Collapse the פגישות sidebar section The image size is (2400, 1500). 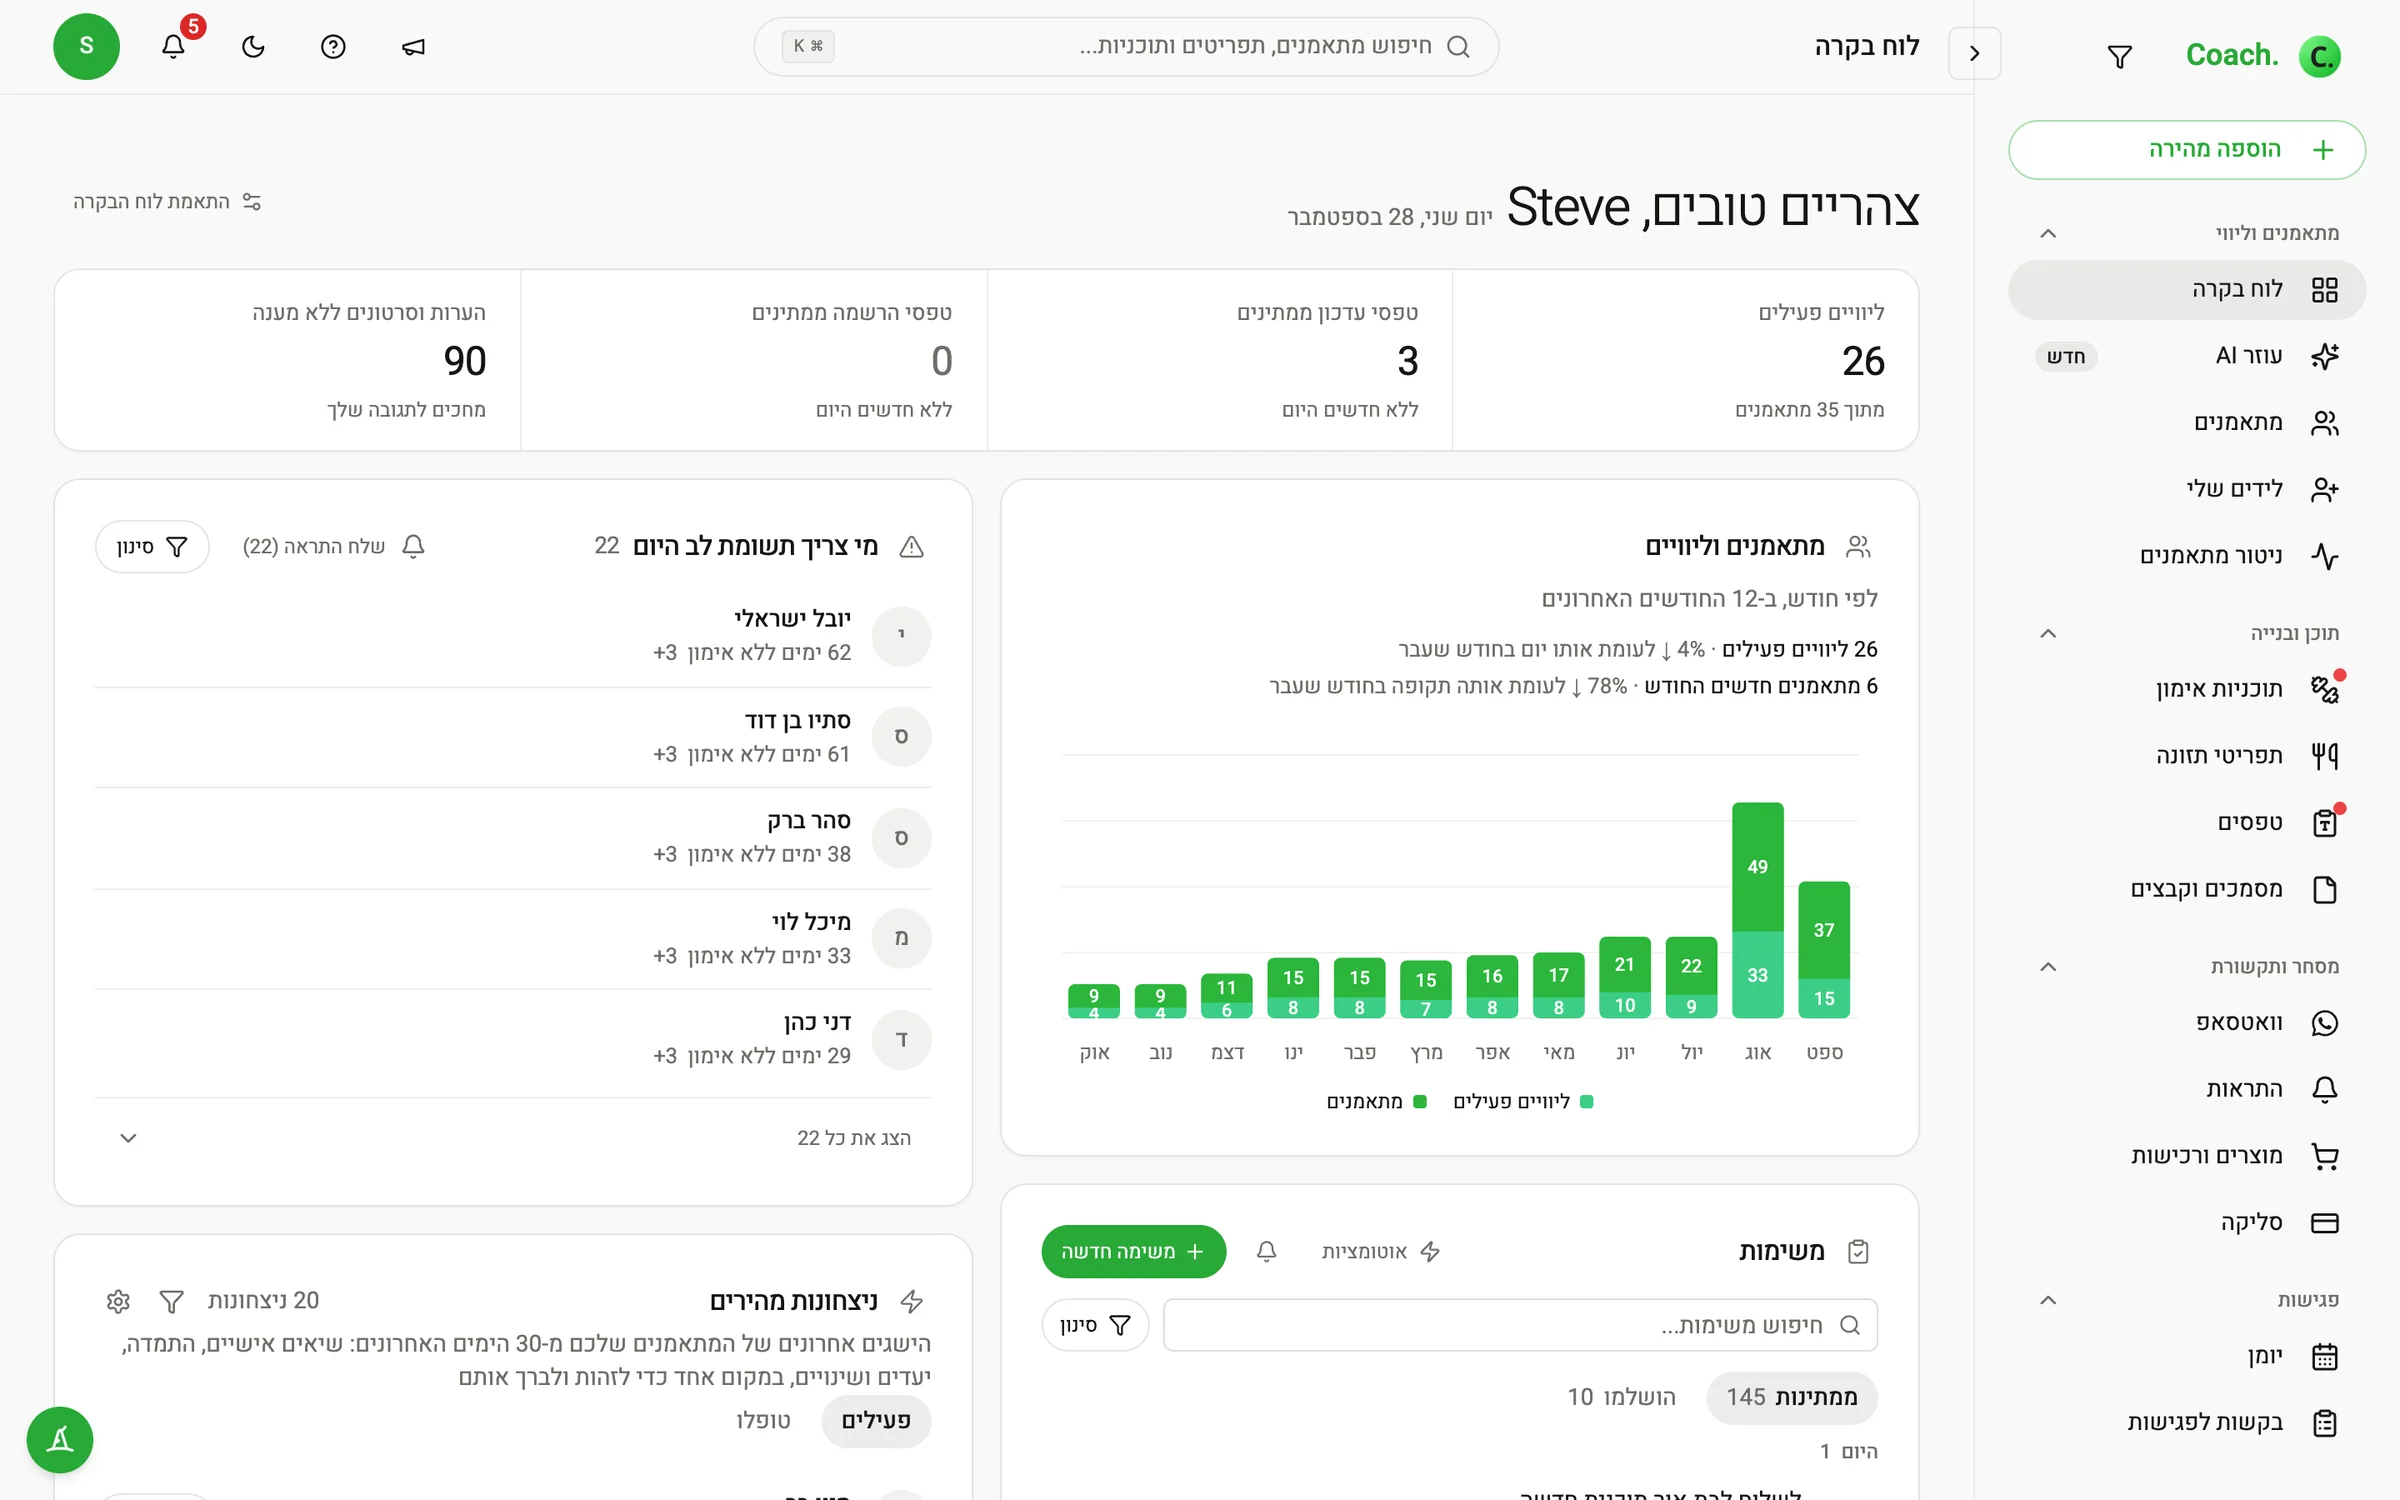(2047, 1300)
